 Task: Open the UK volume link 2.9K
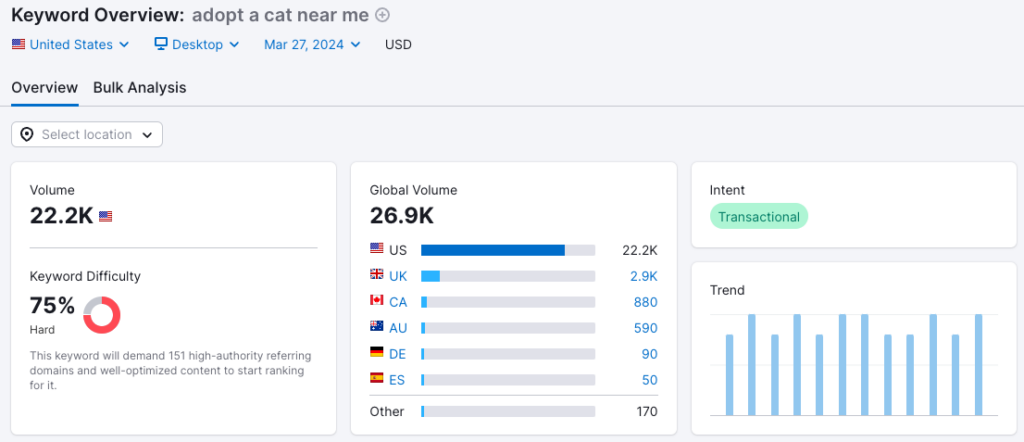[x=644, y=275]
